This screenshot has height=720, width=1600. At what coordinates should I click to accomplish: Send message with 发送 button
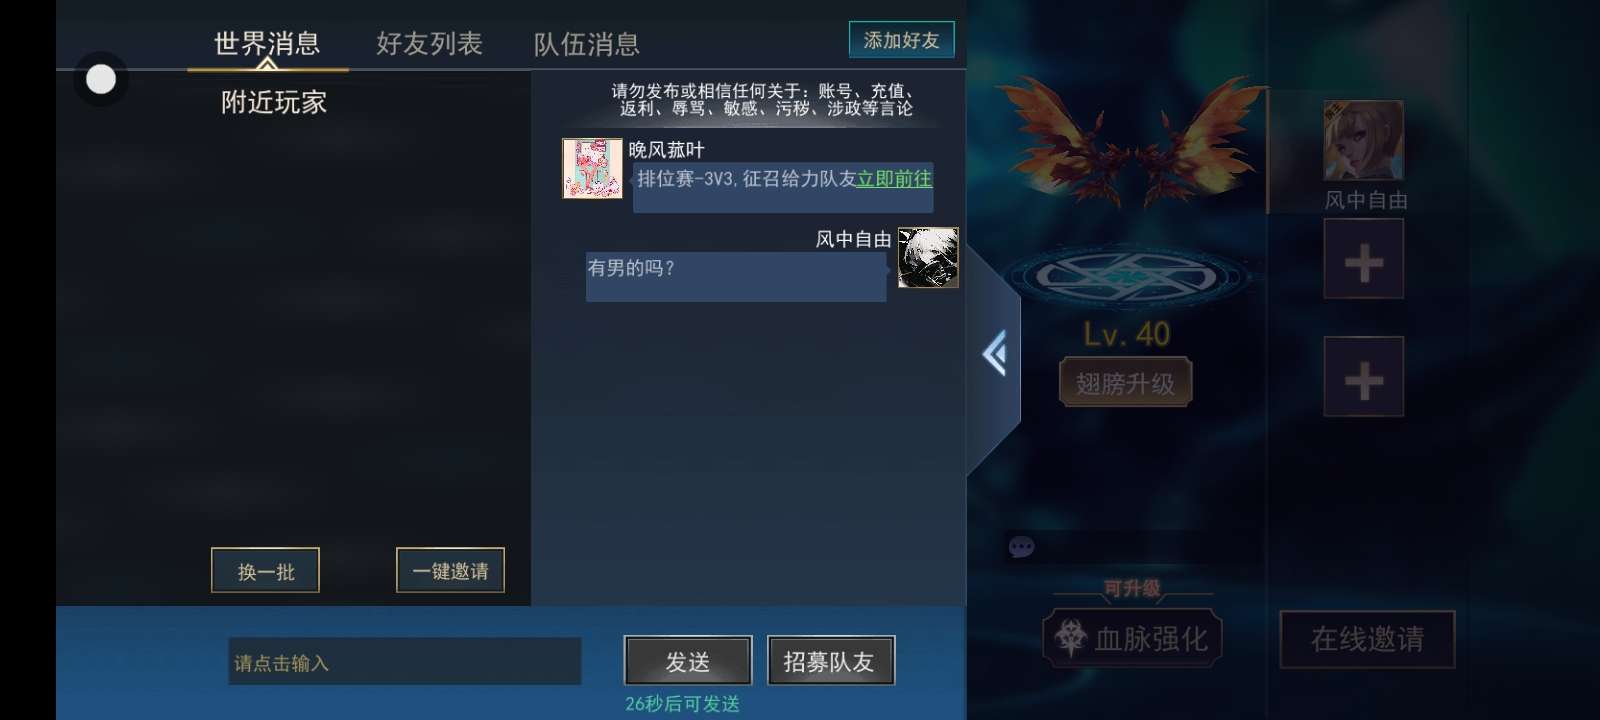click(688, 661)
